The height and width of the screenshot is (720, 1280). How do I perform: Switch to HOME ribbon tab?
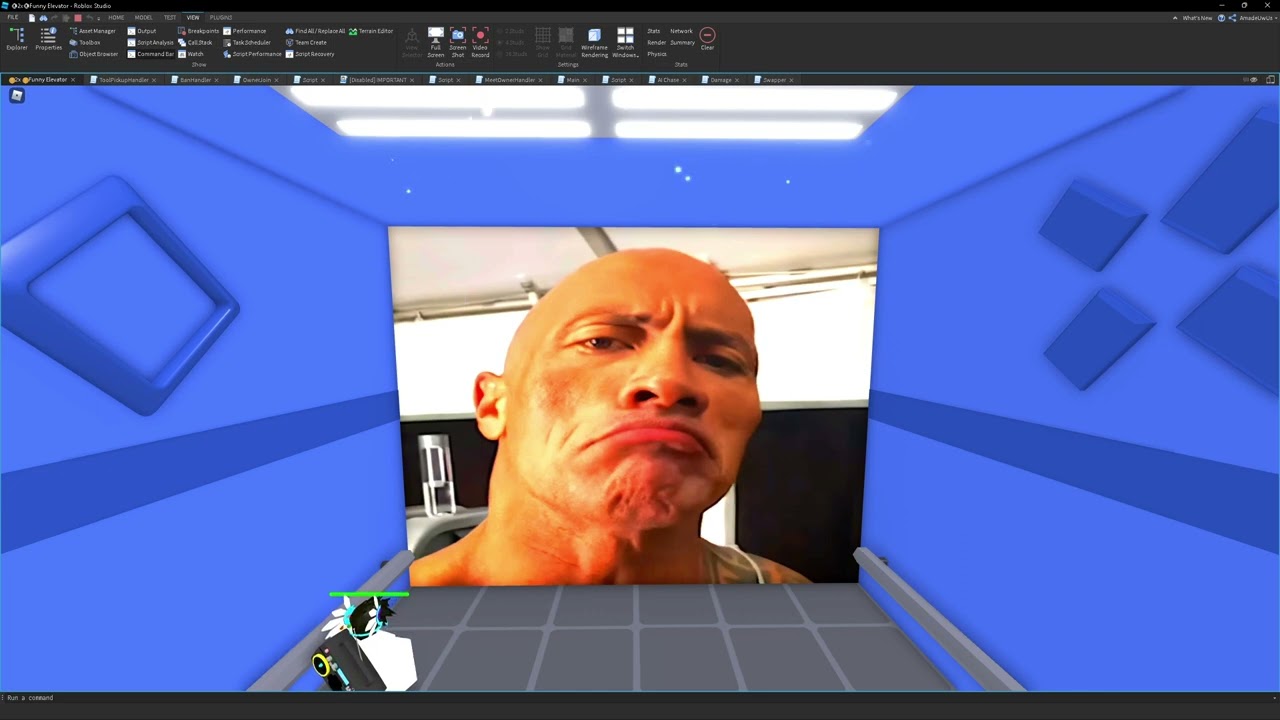(x=116, y=17)
